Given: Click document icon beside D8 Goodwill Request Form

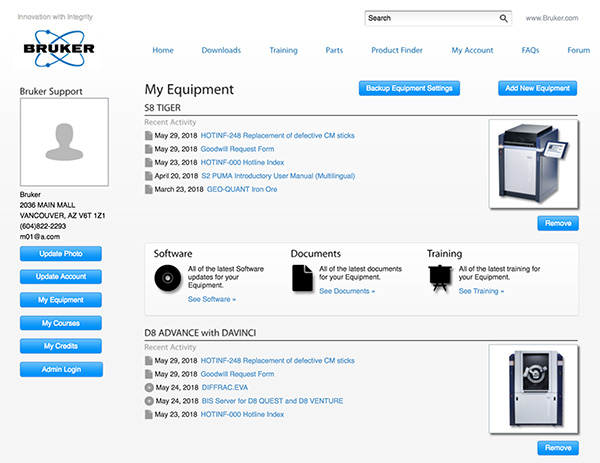Looking at the screenshot, I should 148,374.
